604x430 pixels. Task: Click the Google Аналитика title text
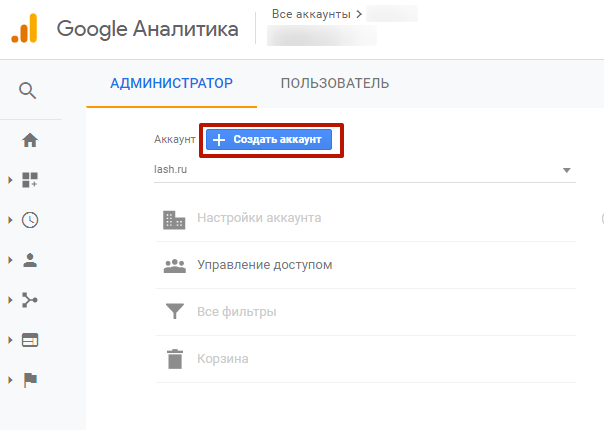(x=148, y=29)
